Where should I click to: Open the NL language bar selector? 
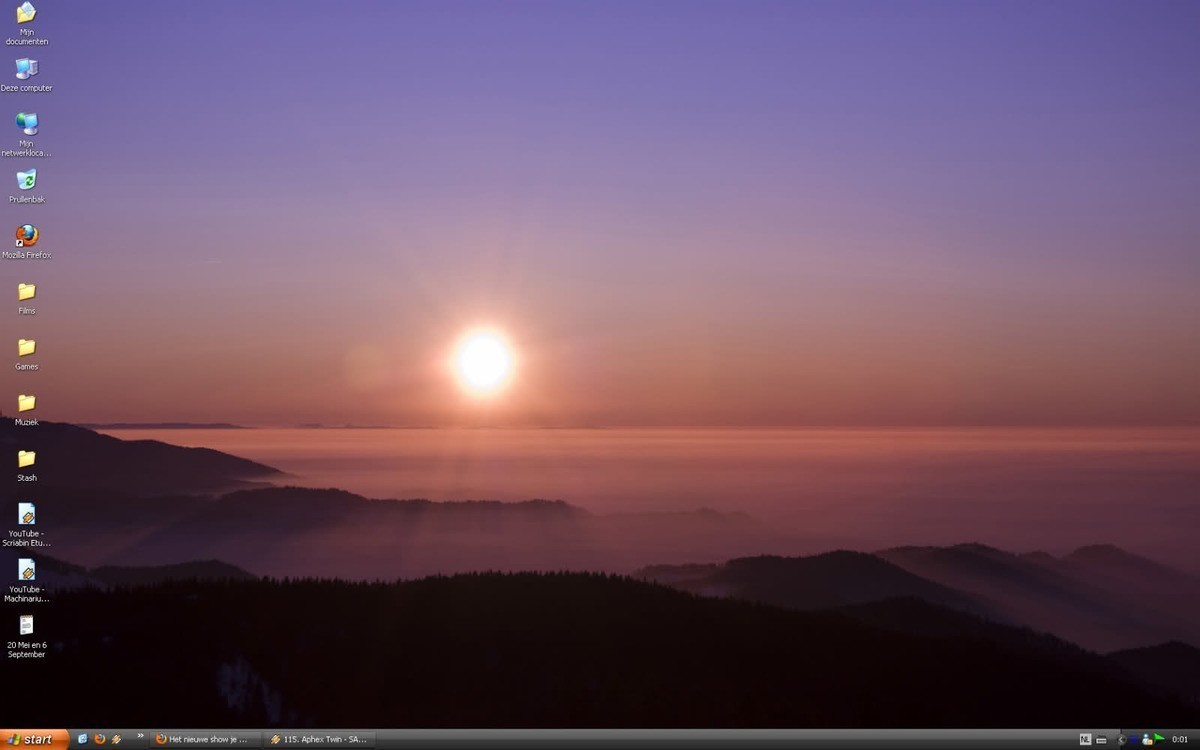pyautogui.click(x=1085, y=739)
